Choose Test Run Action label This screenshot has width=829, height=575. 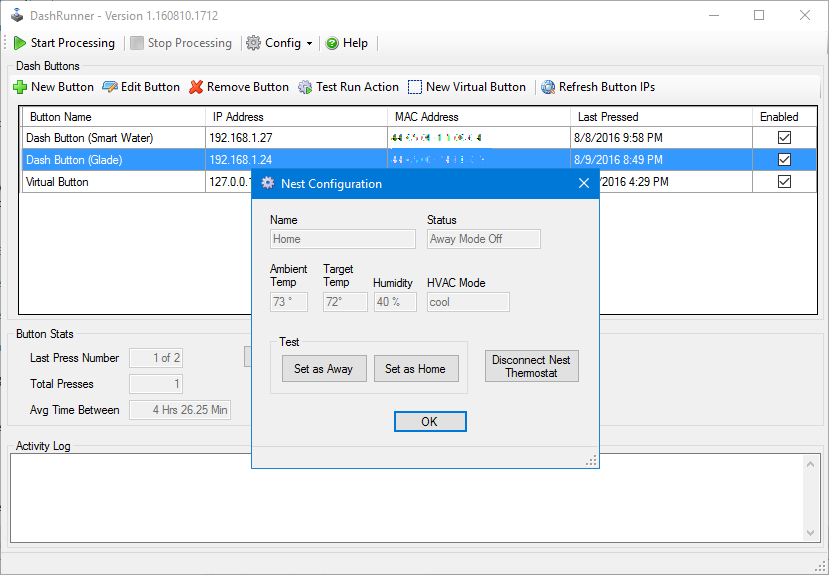[357, 87]
